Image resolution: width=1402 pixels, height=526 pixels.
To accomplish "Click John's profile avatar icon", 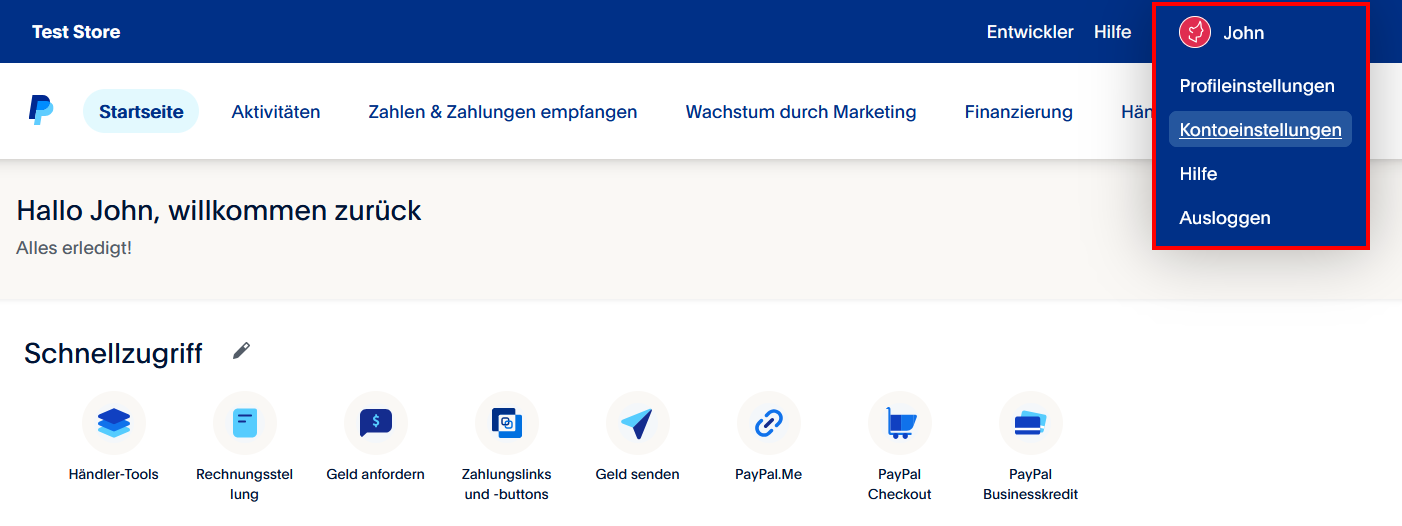I will [x=1195, y=33].
